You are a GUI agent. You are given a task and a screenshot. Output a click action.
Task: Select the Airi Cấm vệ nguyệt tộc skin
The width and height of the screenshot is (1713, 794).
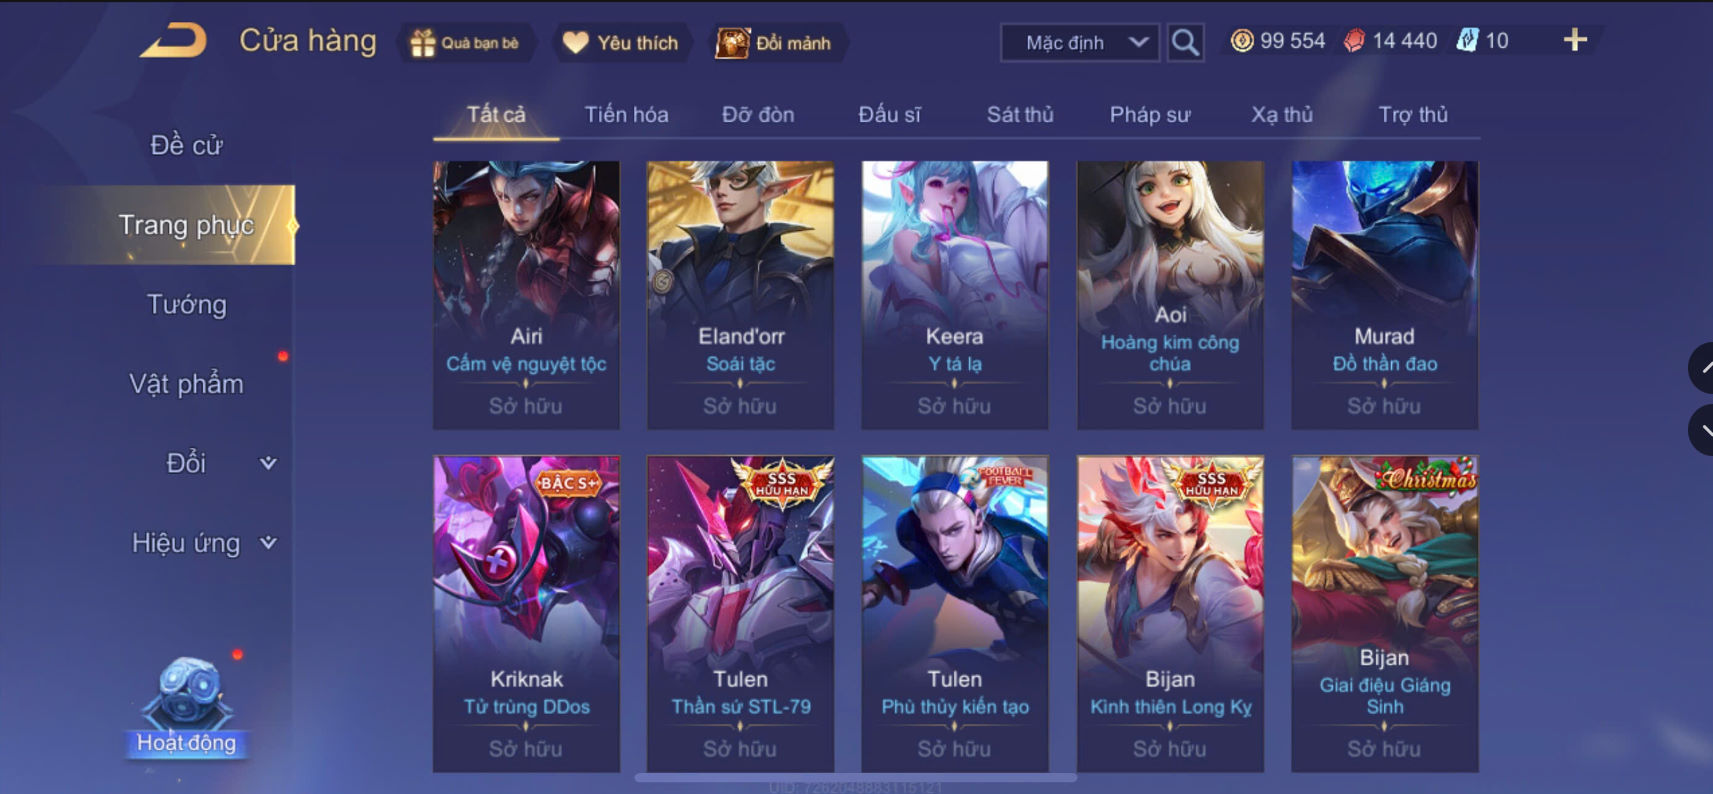point(526,295)
